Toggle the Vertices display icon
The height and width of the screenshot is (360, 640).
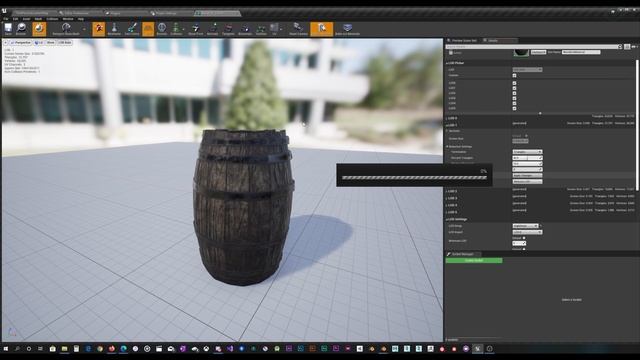pos(261,29)
